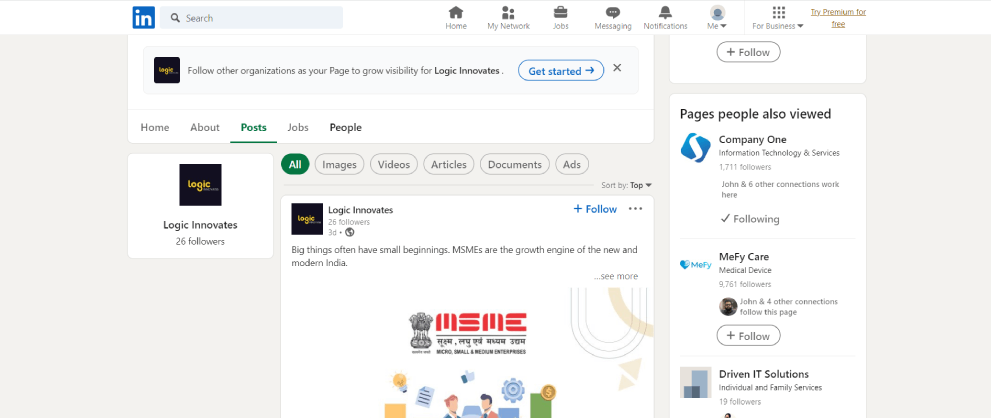The width and height of the screenshot is (991, 418).
Task: Open the People tab
Action: [x=345, y=127]
